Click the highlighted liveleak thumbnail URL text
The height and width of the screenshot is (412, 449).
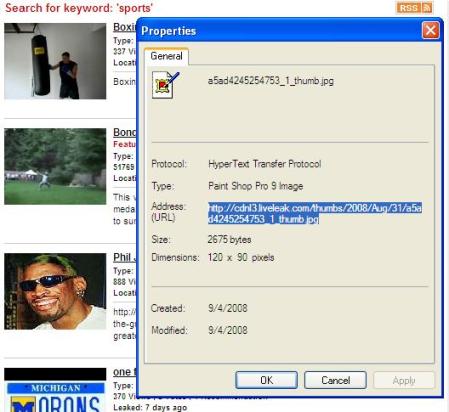315,213
